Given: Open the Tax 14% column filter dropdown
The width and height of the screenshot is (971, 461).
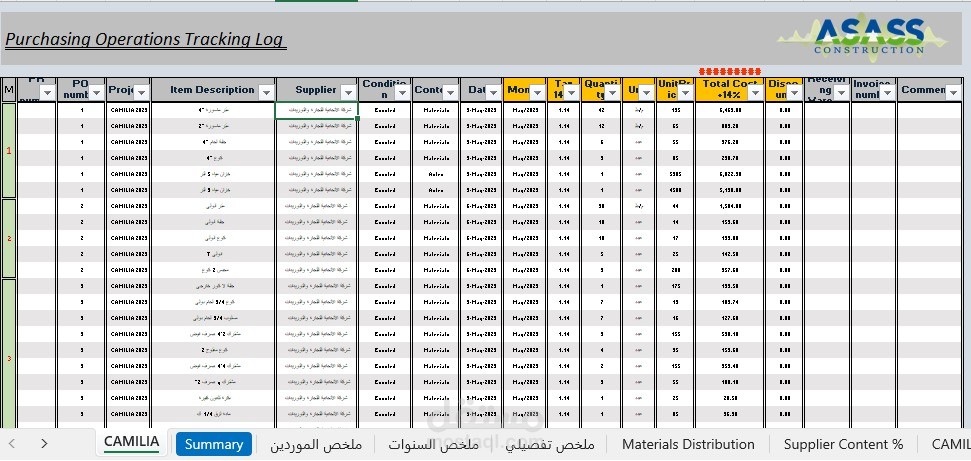Looking at the screenshot, I should [x=571, y=92].
